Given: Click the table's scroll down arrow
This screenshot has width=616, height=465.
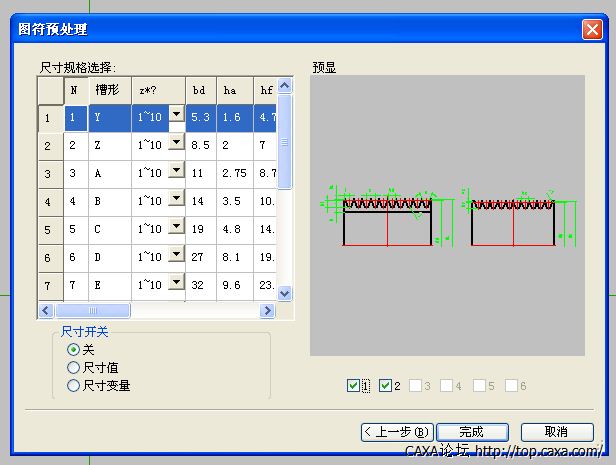Looking at the screenshot, I should coord(284,293).
